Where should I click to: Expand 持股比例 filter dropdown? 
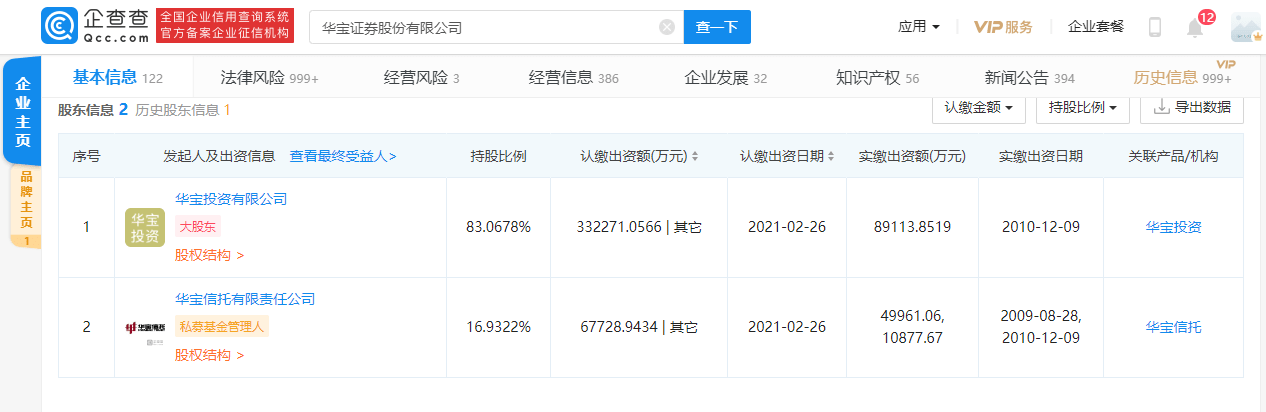1083,107
